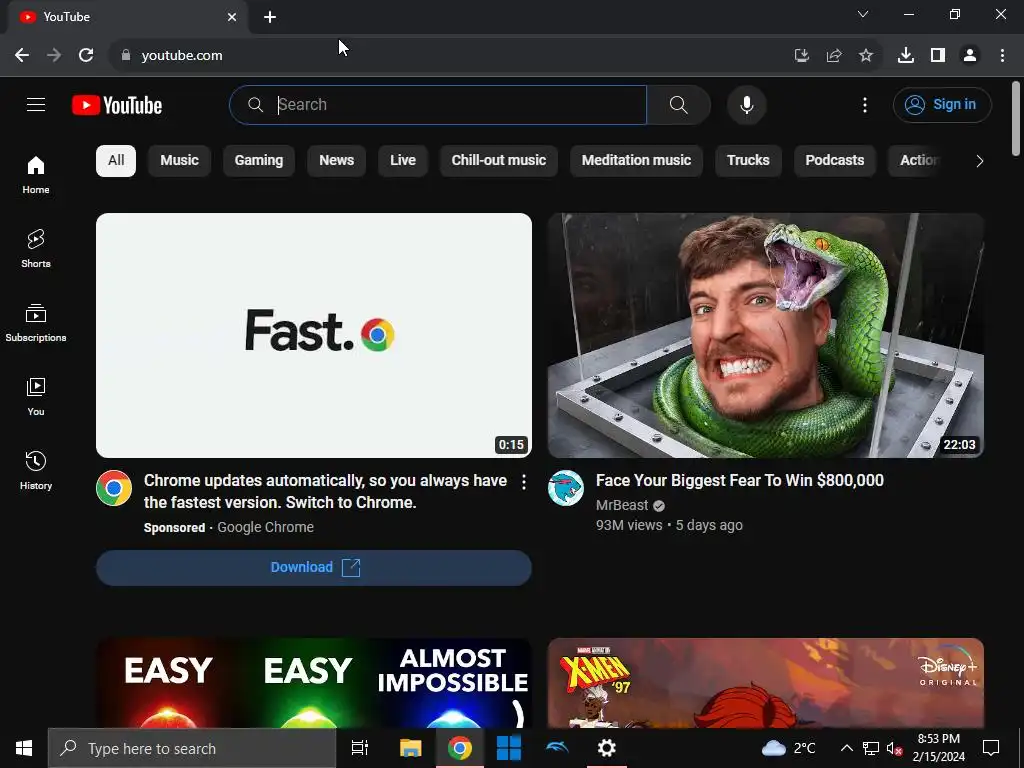Share this page via address bar icon
This screenshot has height=768, width=1024.
point(834,56)
